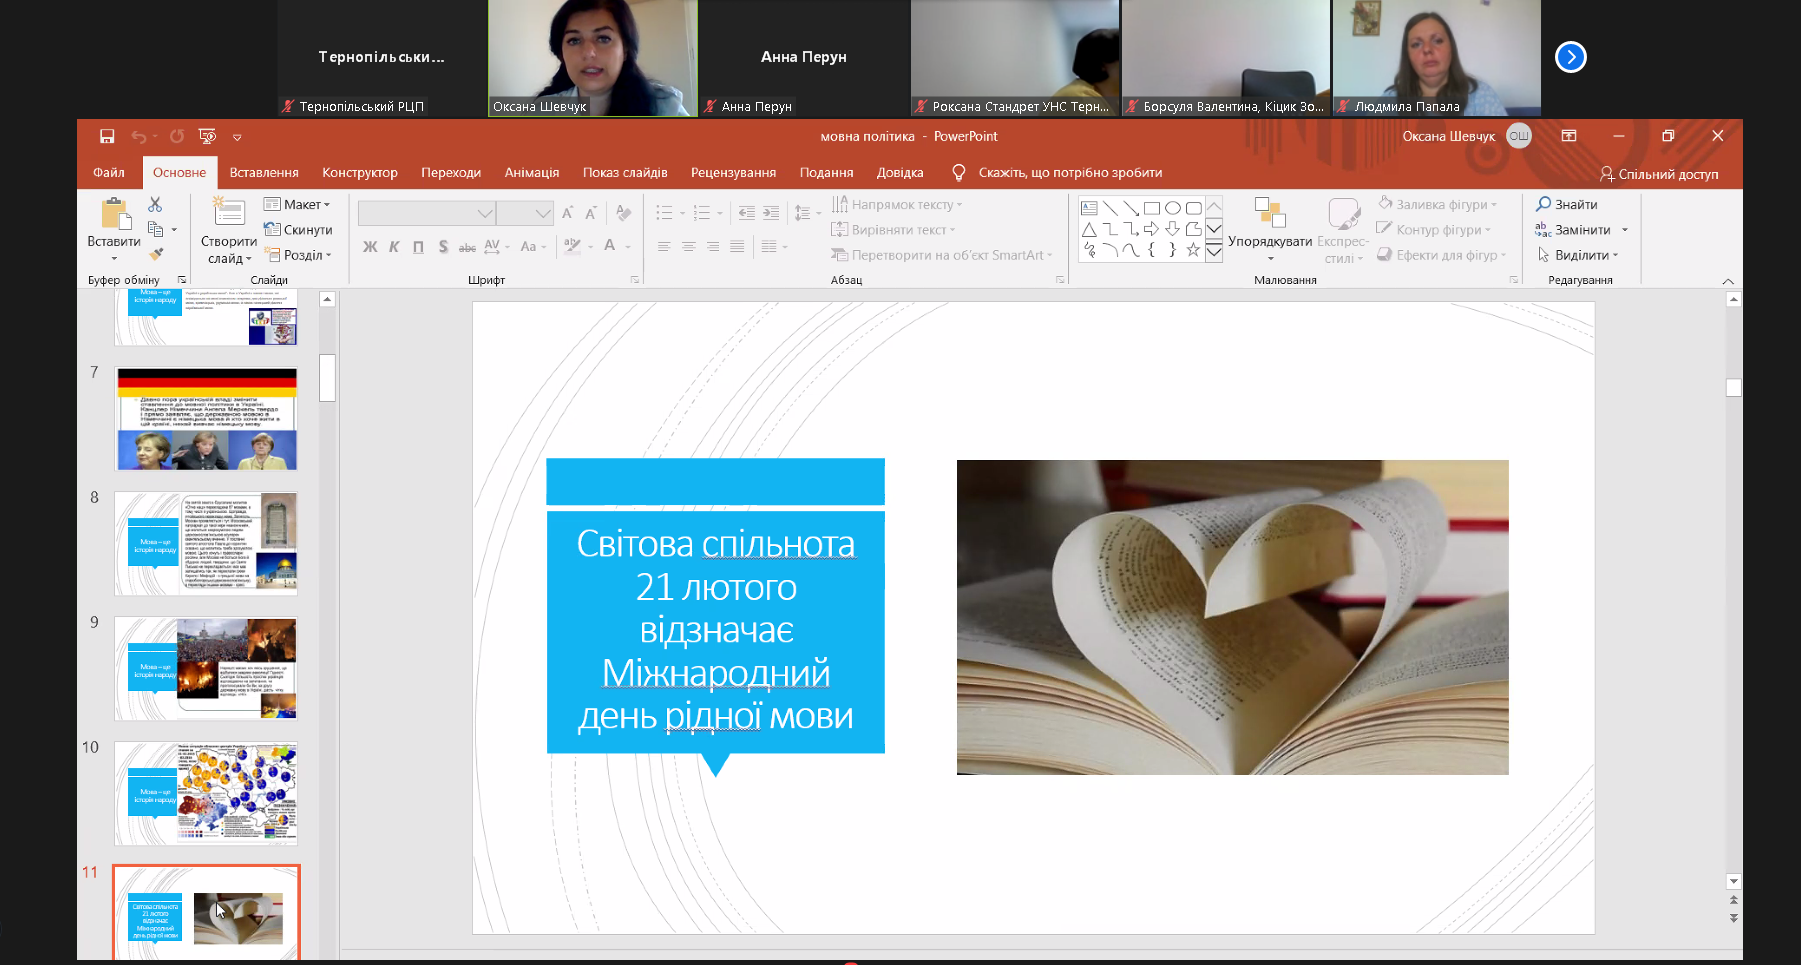Align text left toggle
This screenshot has height=965, width=1801.
point(664,246)
